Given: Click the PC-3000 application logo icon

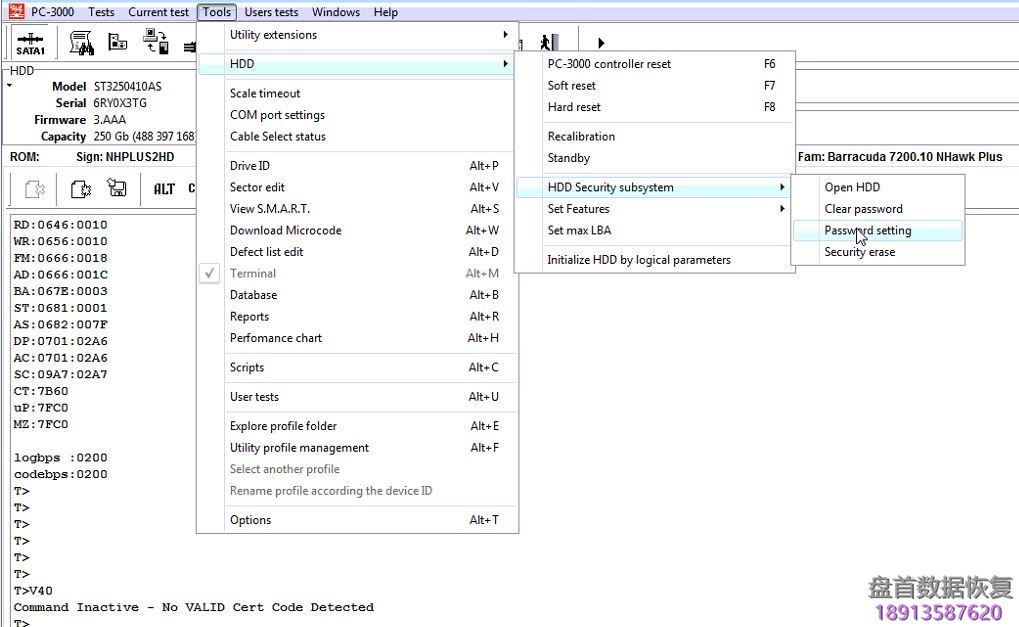Looking at the screenshot, I should [15, 12].
